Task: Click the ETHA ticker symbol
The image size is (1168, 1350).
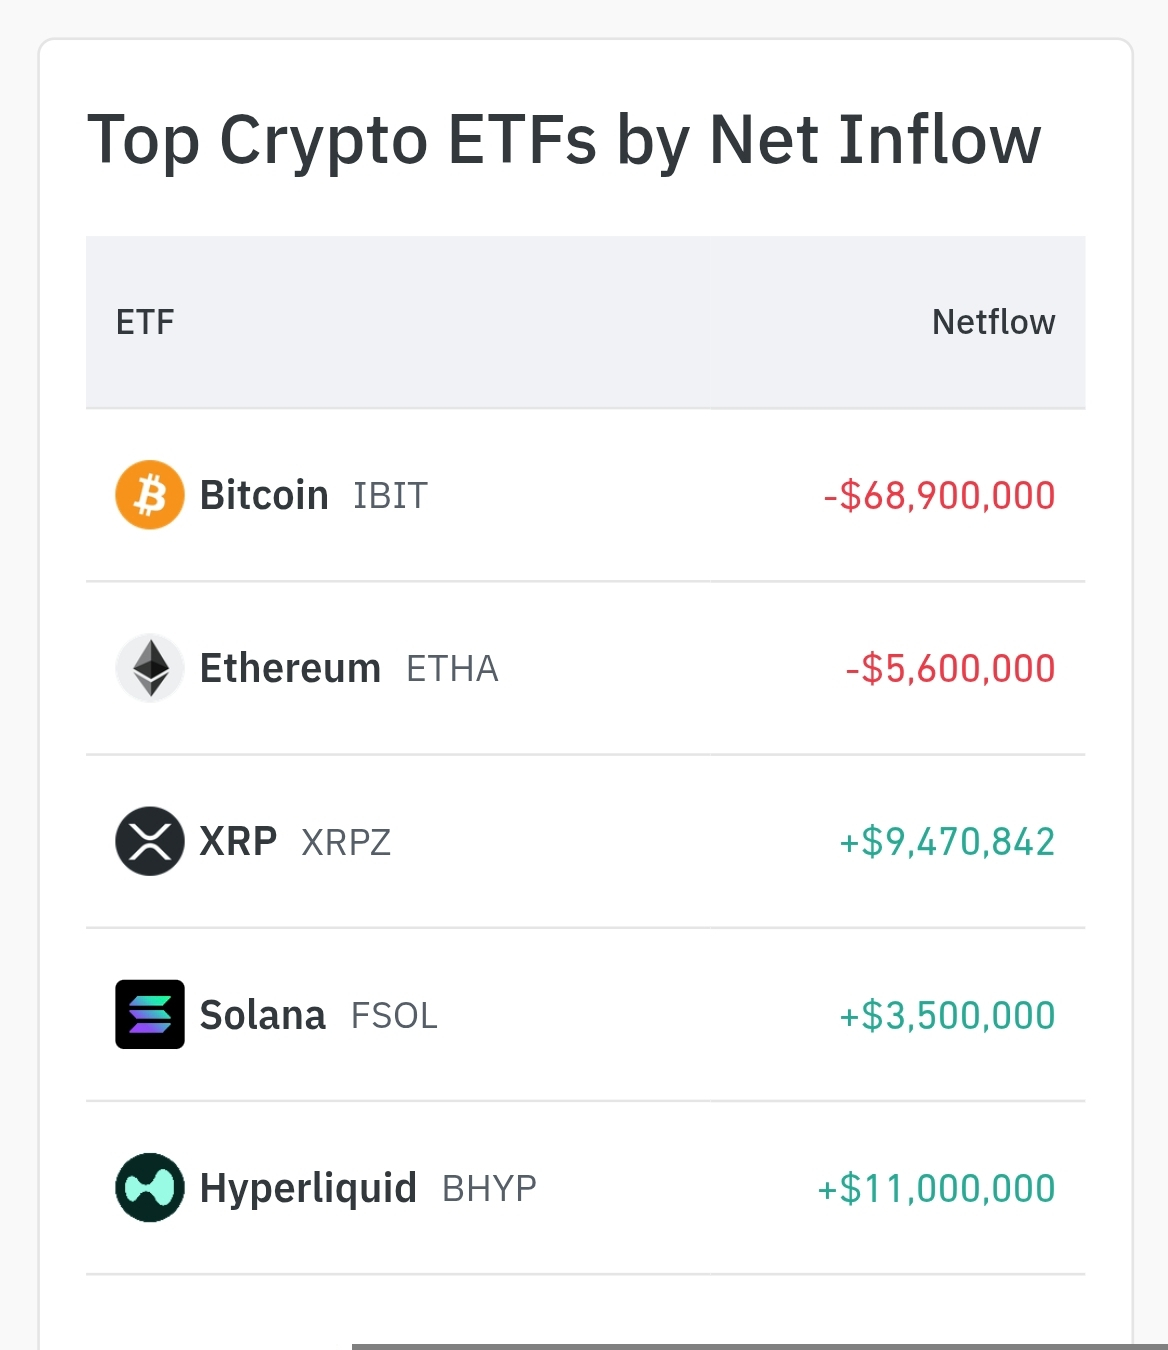Action: tap(452, 669)
